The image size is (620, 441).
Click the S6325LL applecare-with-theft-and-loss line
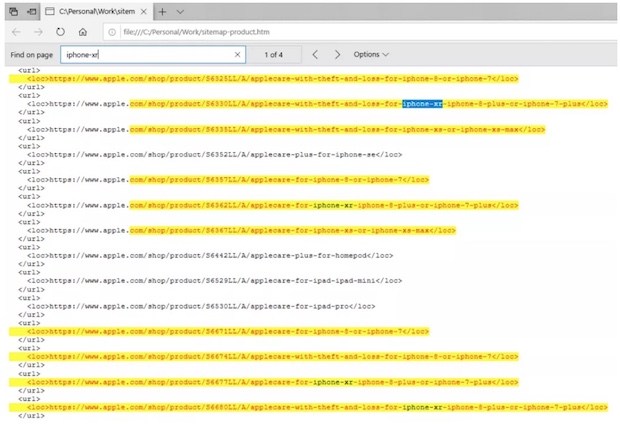pyautogui.click(x=272, y=79)
